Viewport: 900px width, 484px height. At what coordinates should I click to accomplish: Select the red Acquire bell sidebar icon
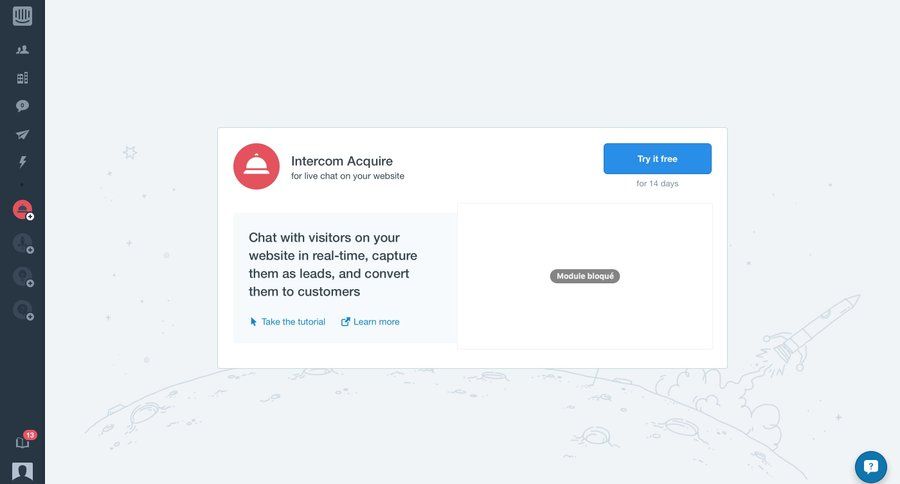coord(22,210)
